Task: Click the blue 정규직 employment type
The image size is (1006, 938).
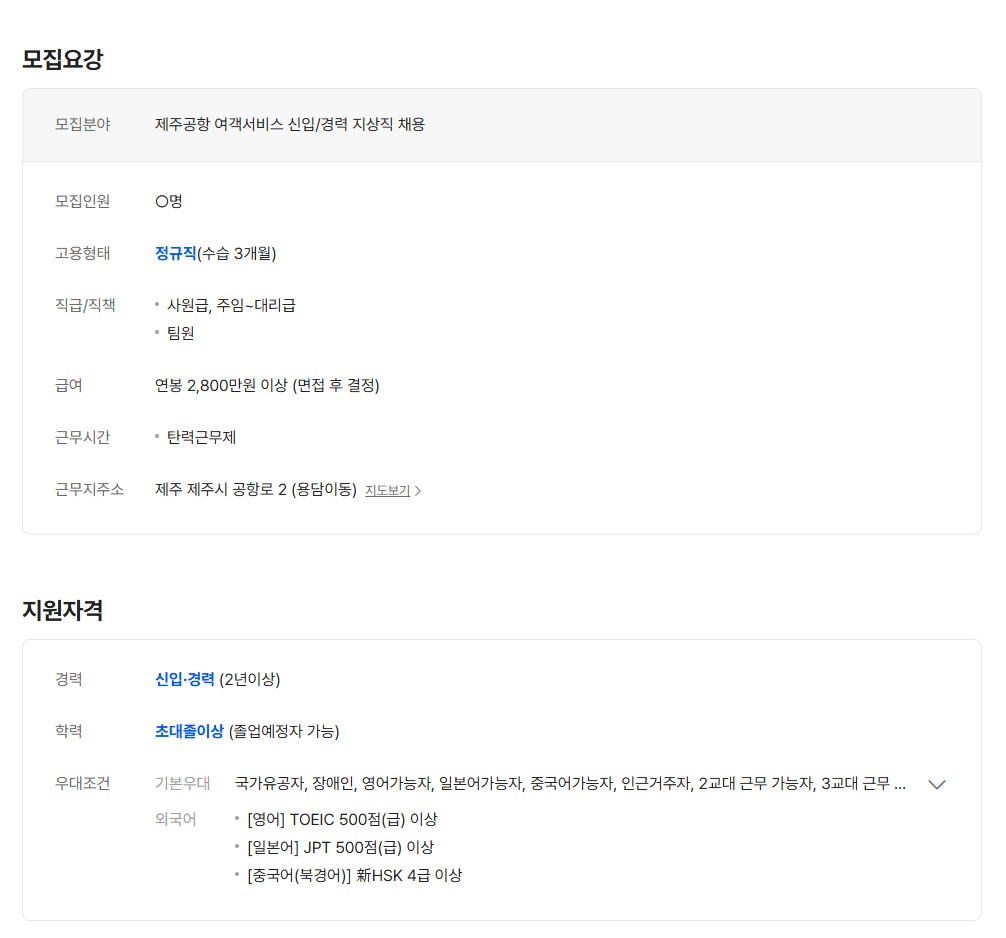Action: (176, 253)
